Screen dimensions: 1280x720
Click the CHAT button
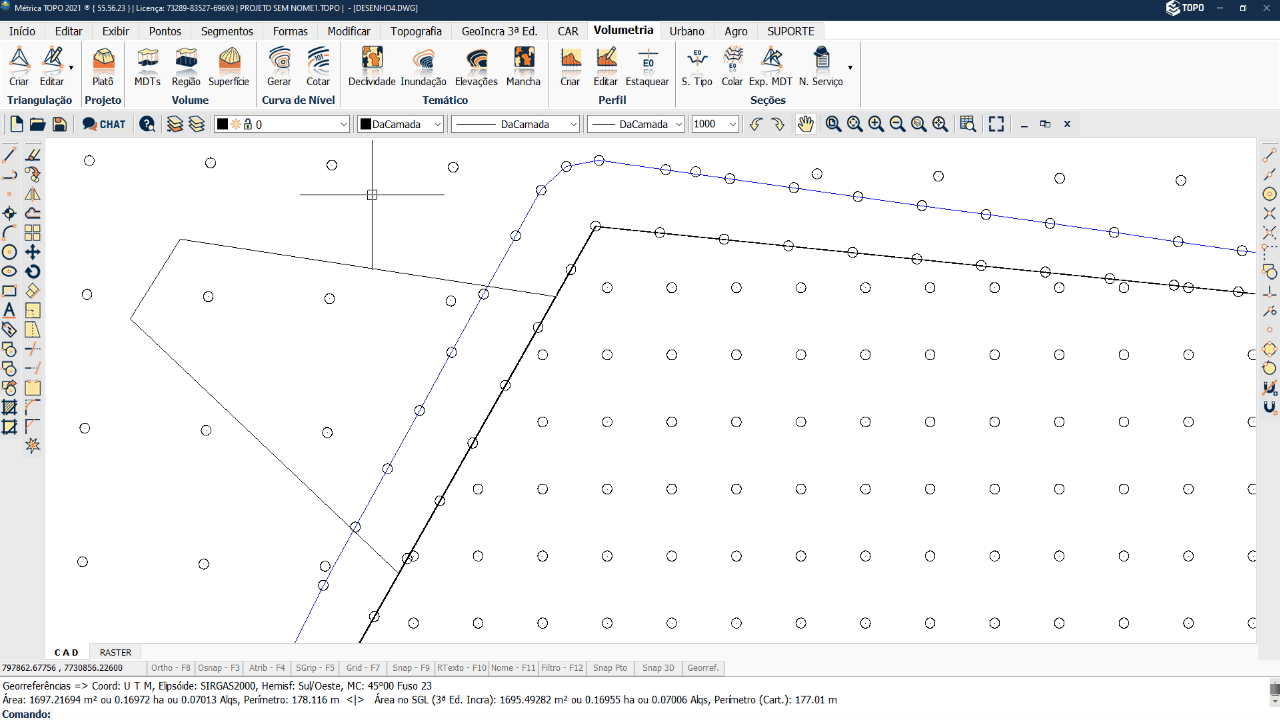[104, 124]
